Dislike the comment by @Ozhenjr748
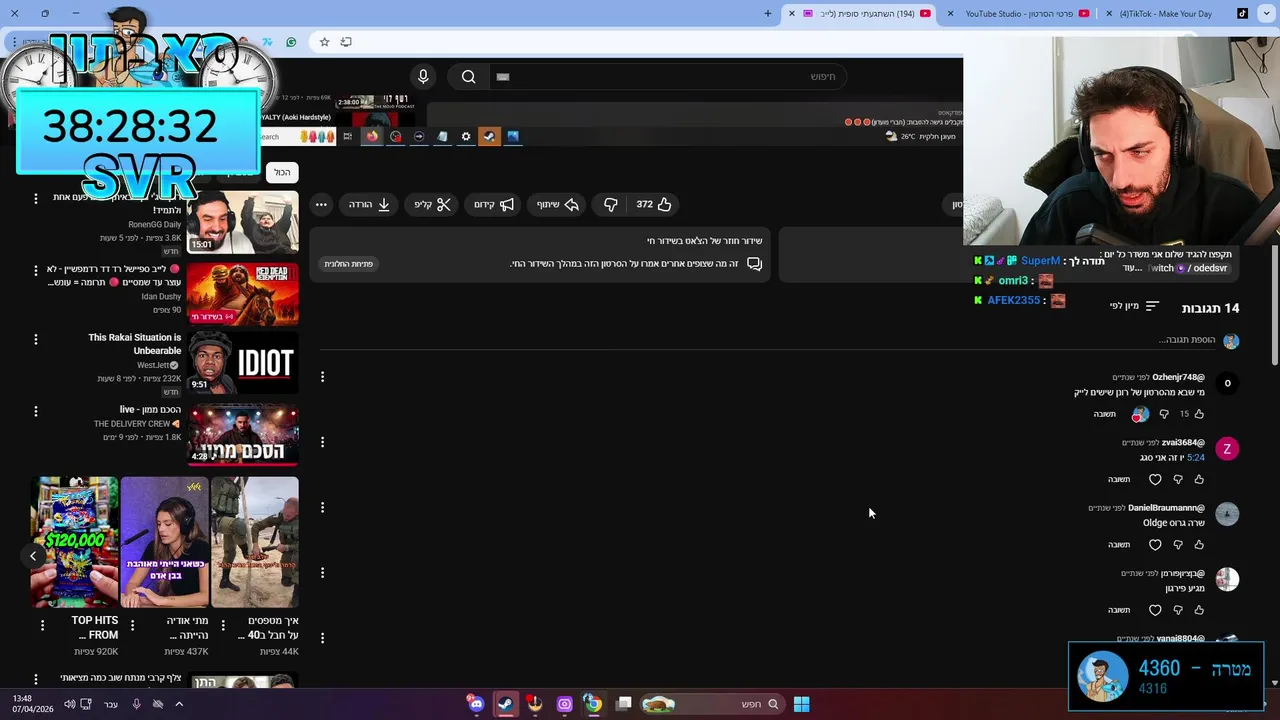Viewport: 1280px width, 720px height. pyautogui.click(x=1164, y=414)
